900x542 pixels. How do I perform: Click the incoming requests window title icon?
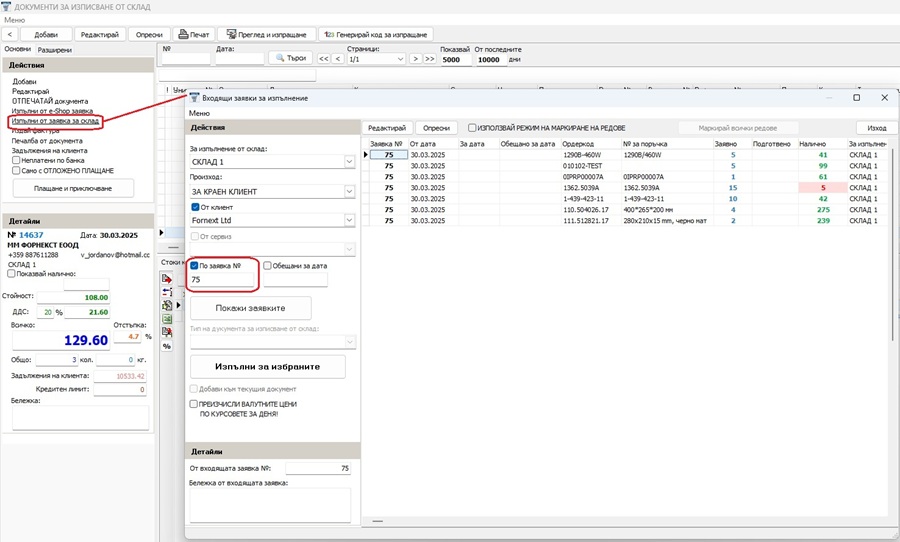[194, 98]
